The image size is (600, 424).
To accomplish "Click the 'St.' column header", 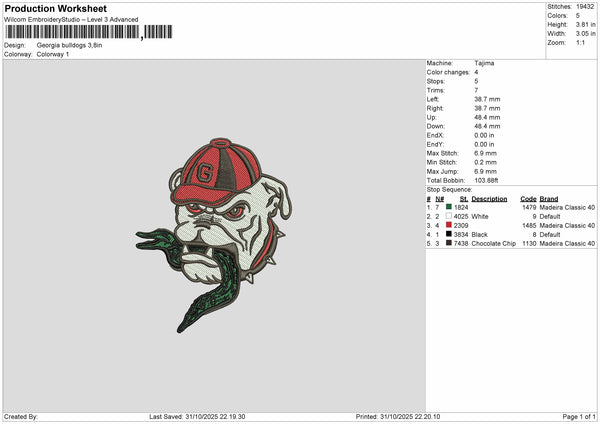I will coord(464,199).
